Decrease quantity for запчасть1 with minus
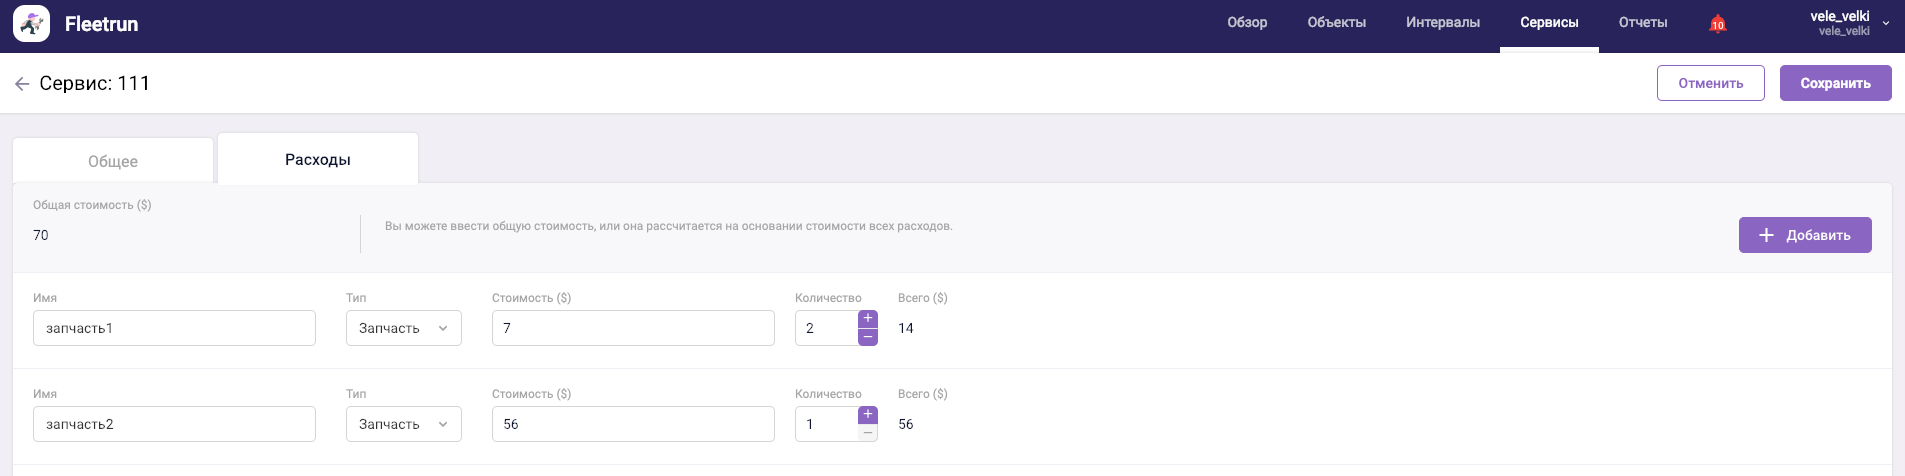1905x476 pixels. point(868,337)
